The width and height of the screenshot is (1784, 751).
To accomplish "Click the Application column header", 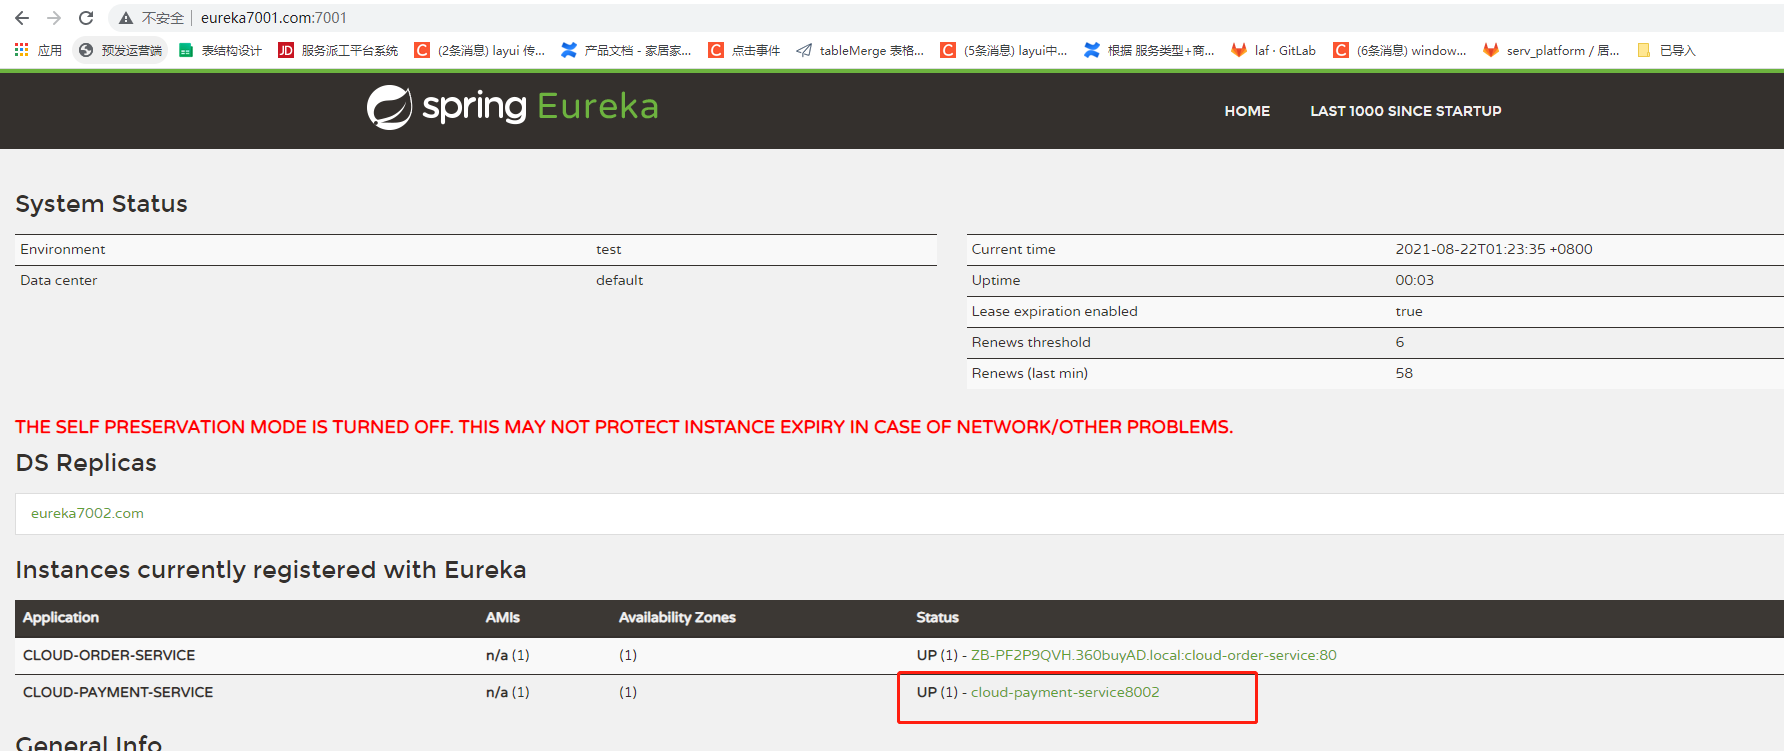I will 61,618.
